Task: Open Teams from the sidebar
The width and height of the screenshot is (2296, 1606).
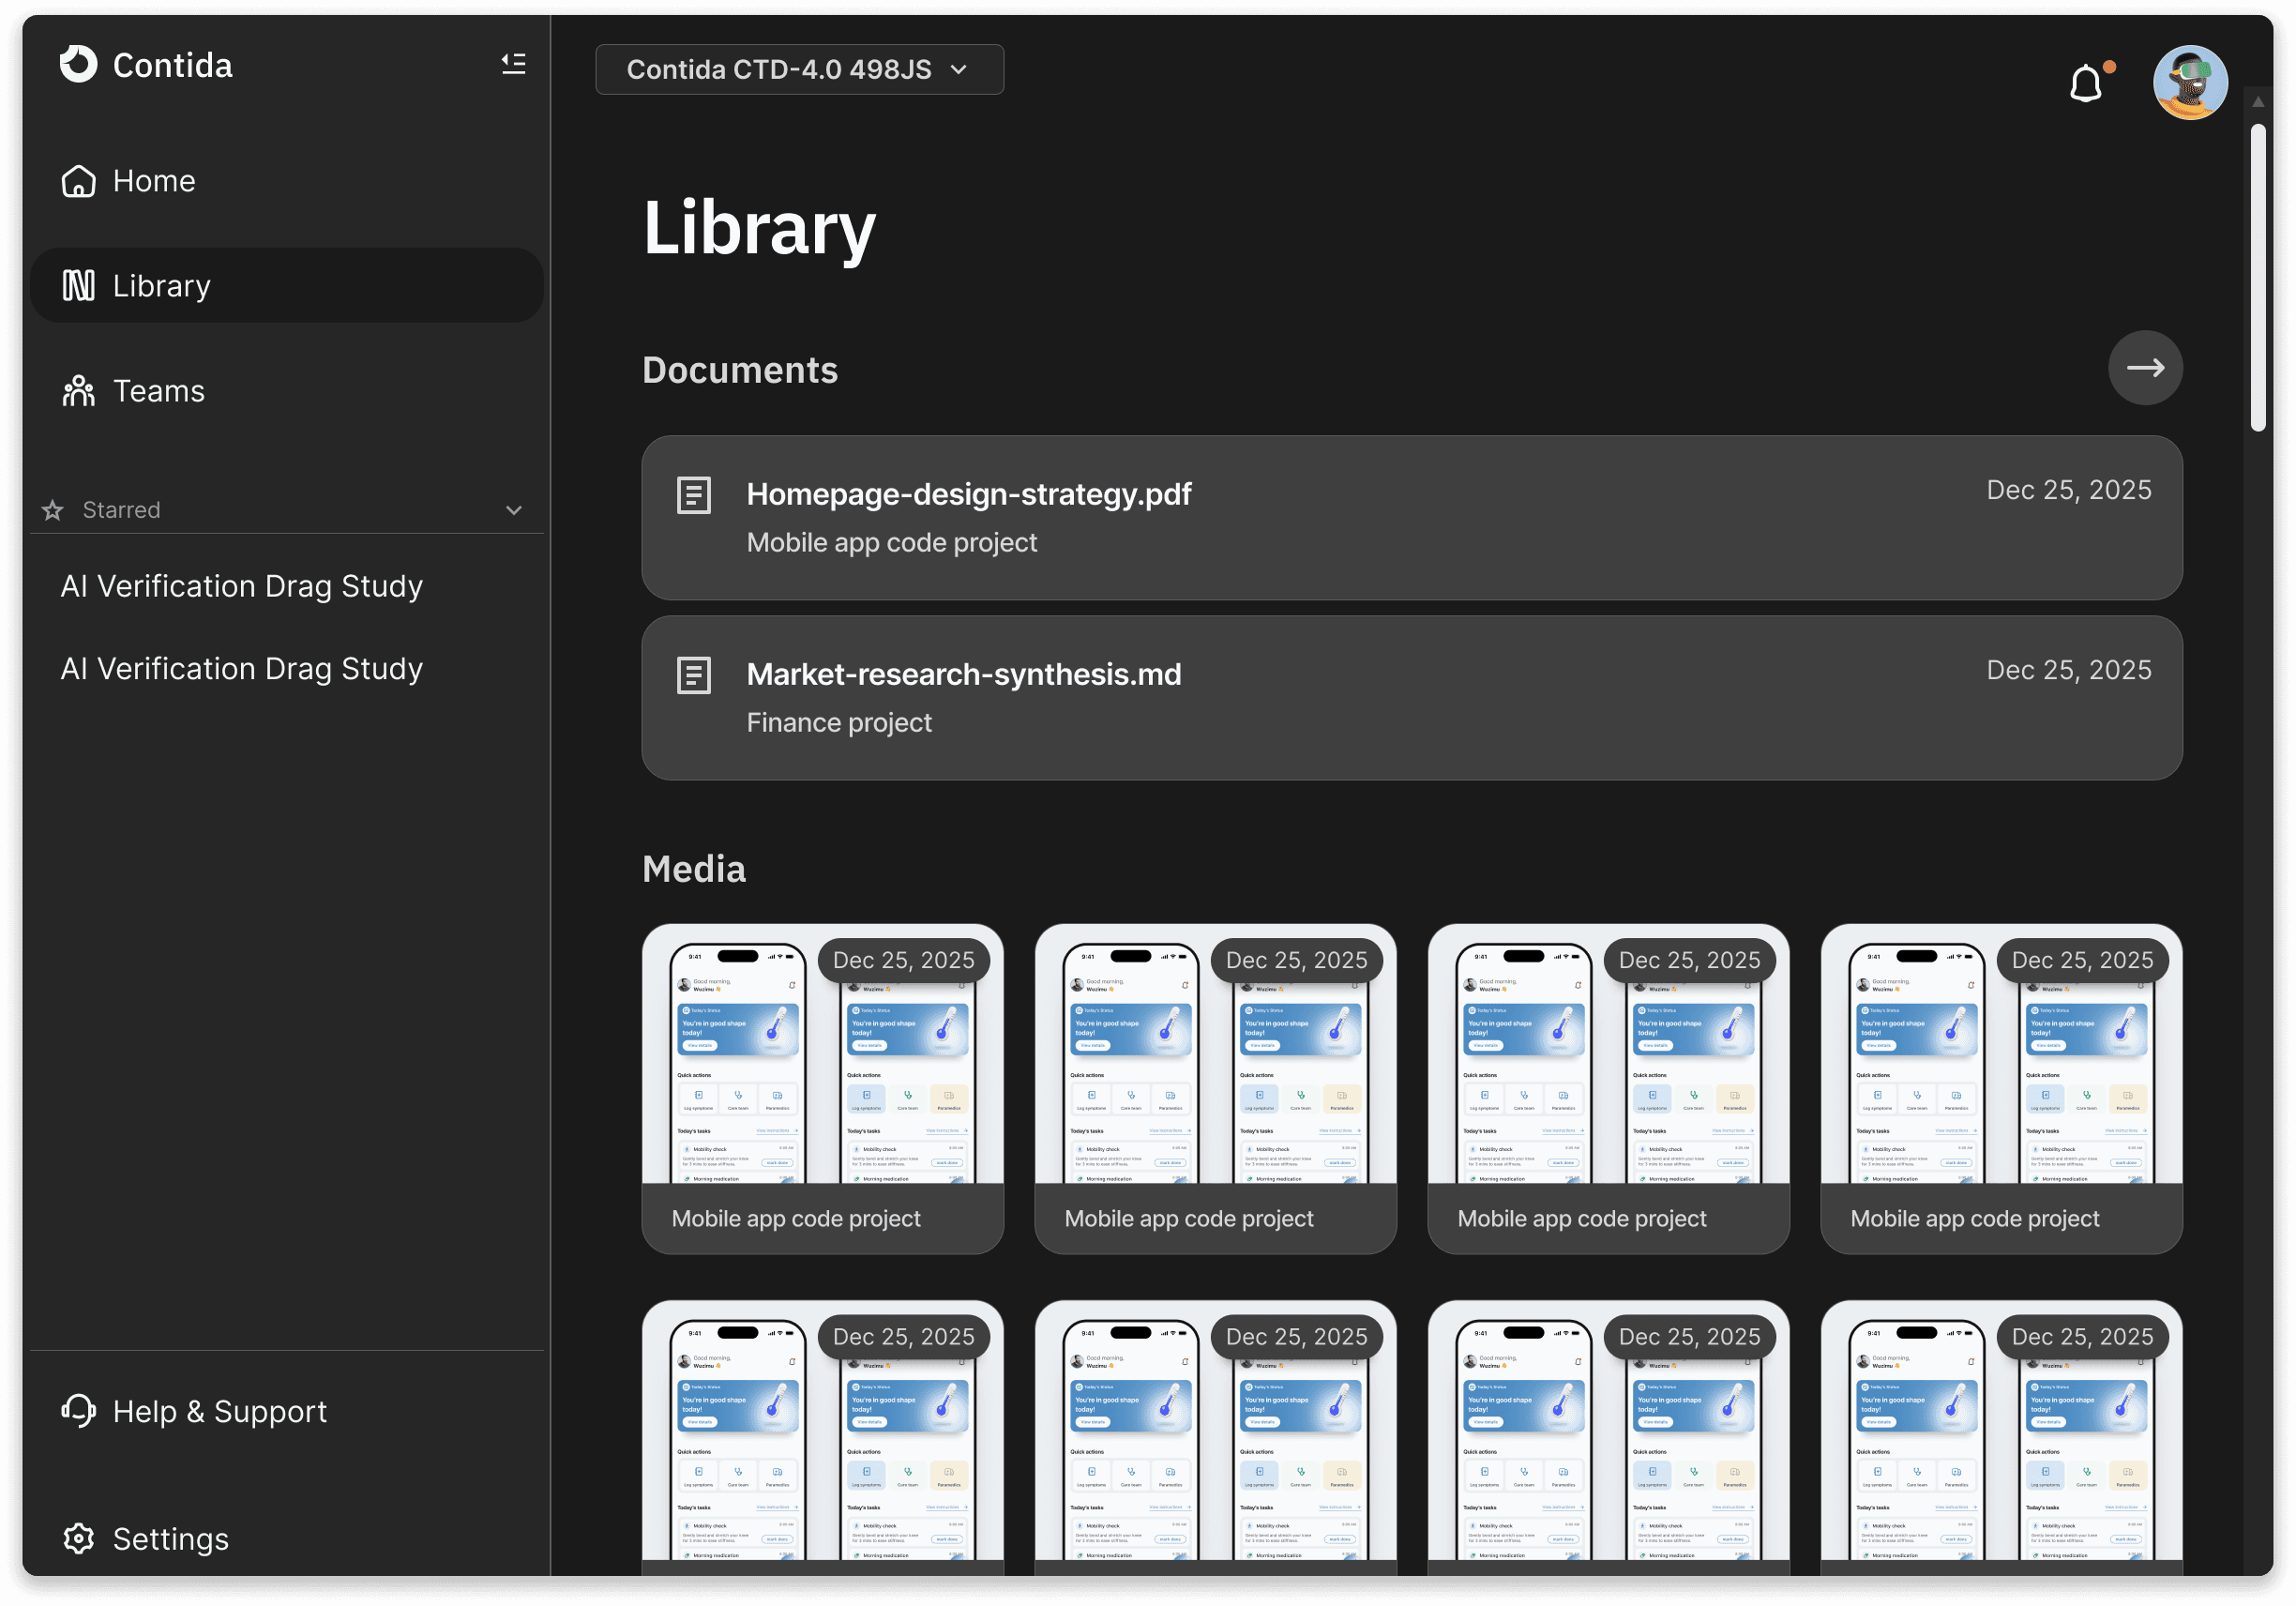Action: [158, 391]
